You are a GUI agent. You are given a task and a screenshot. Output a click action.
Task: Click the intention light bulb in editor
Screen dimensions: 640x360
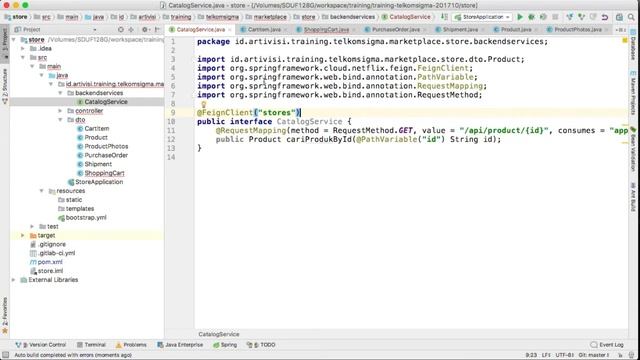click(203, 104)
